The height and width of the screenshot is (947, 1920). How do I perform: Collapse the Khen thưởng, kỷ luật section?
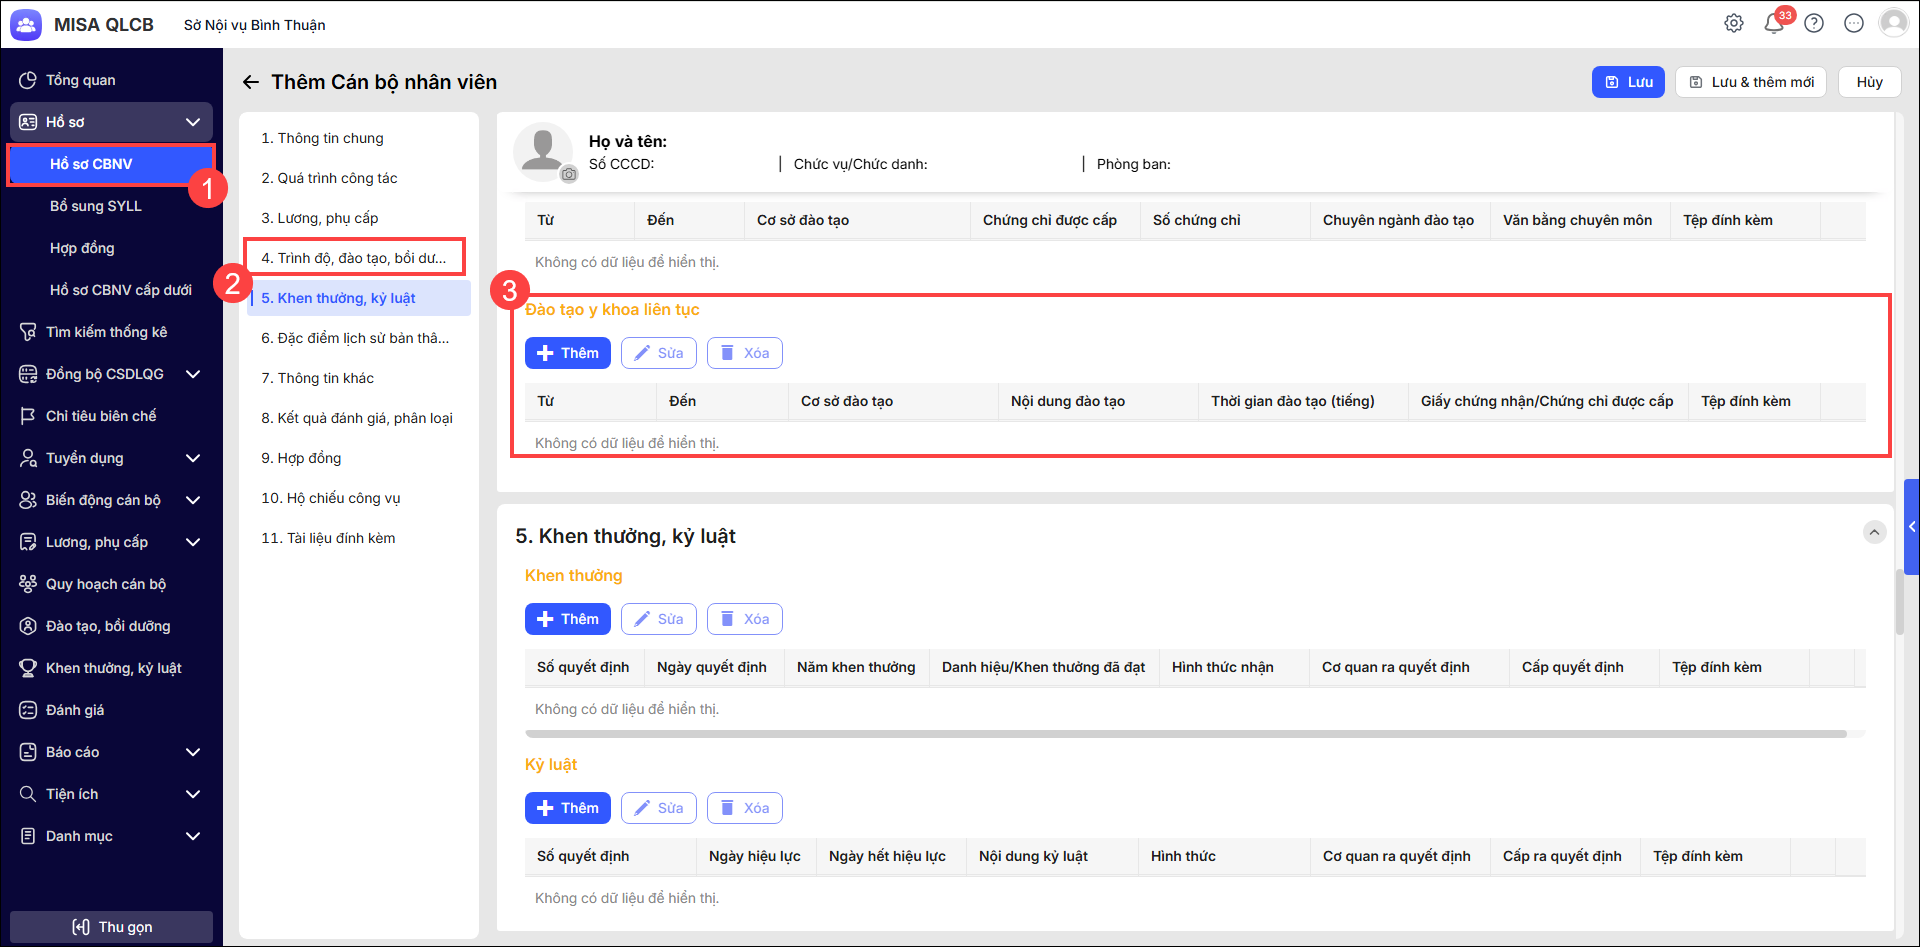pyautogui.click(x=1874, y=532)
